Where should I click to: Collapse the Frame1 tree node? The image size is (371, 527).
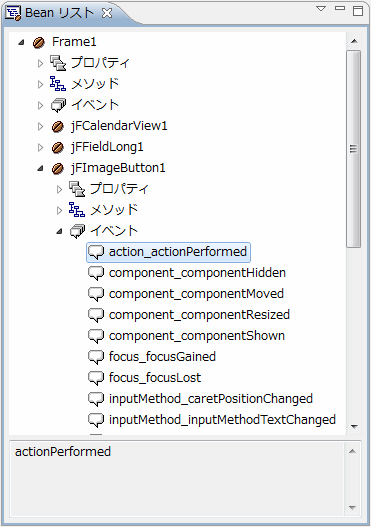22,42
